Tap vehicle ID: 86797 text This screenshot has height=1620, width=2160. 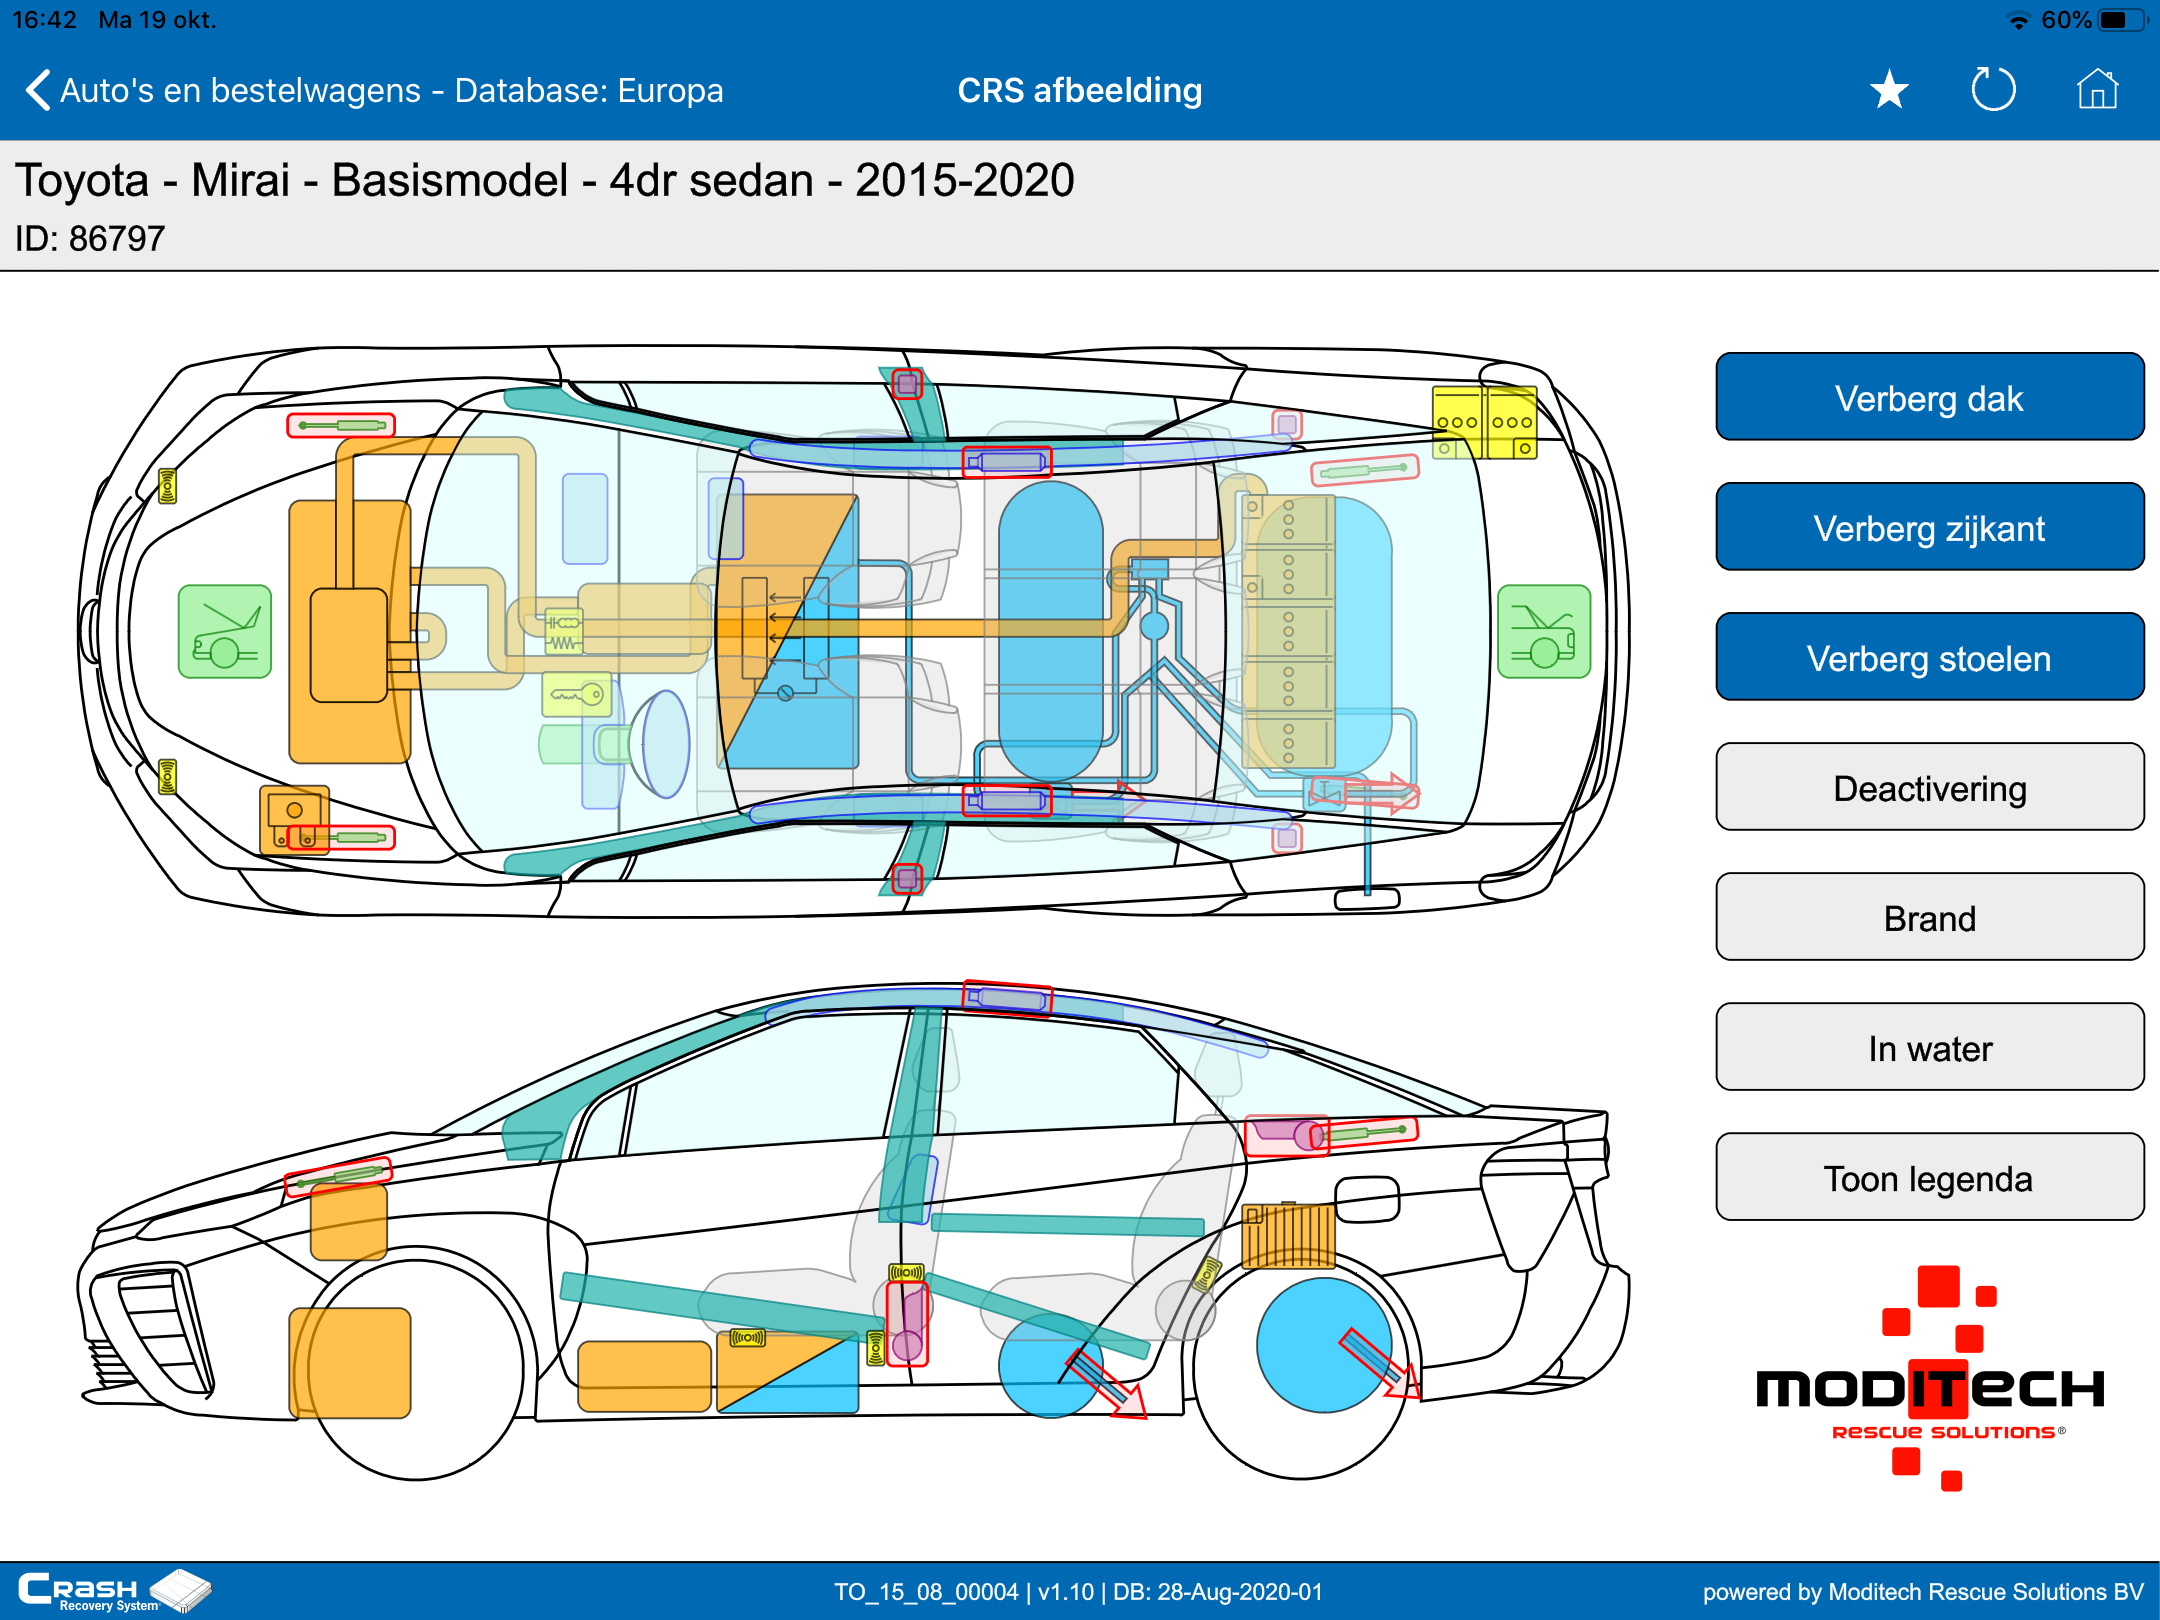[89, 238]
